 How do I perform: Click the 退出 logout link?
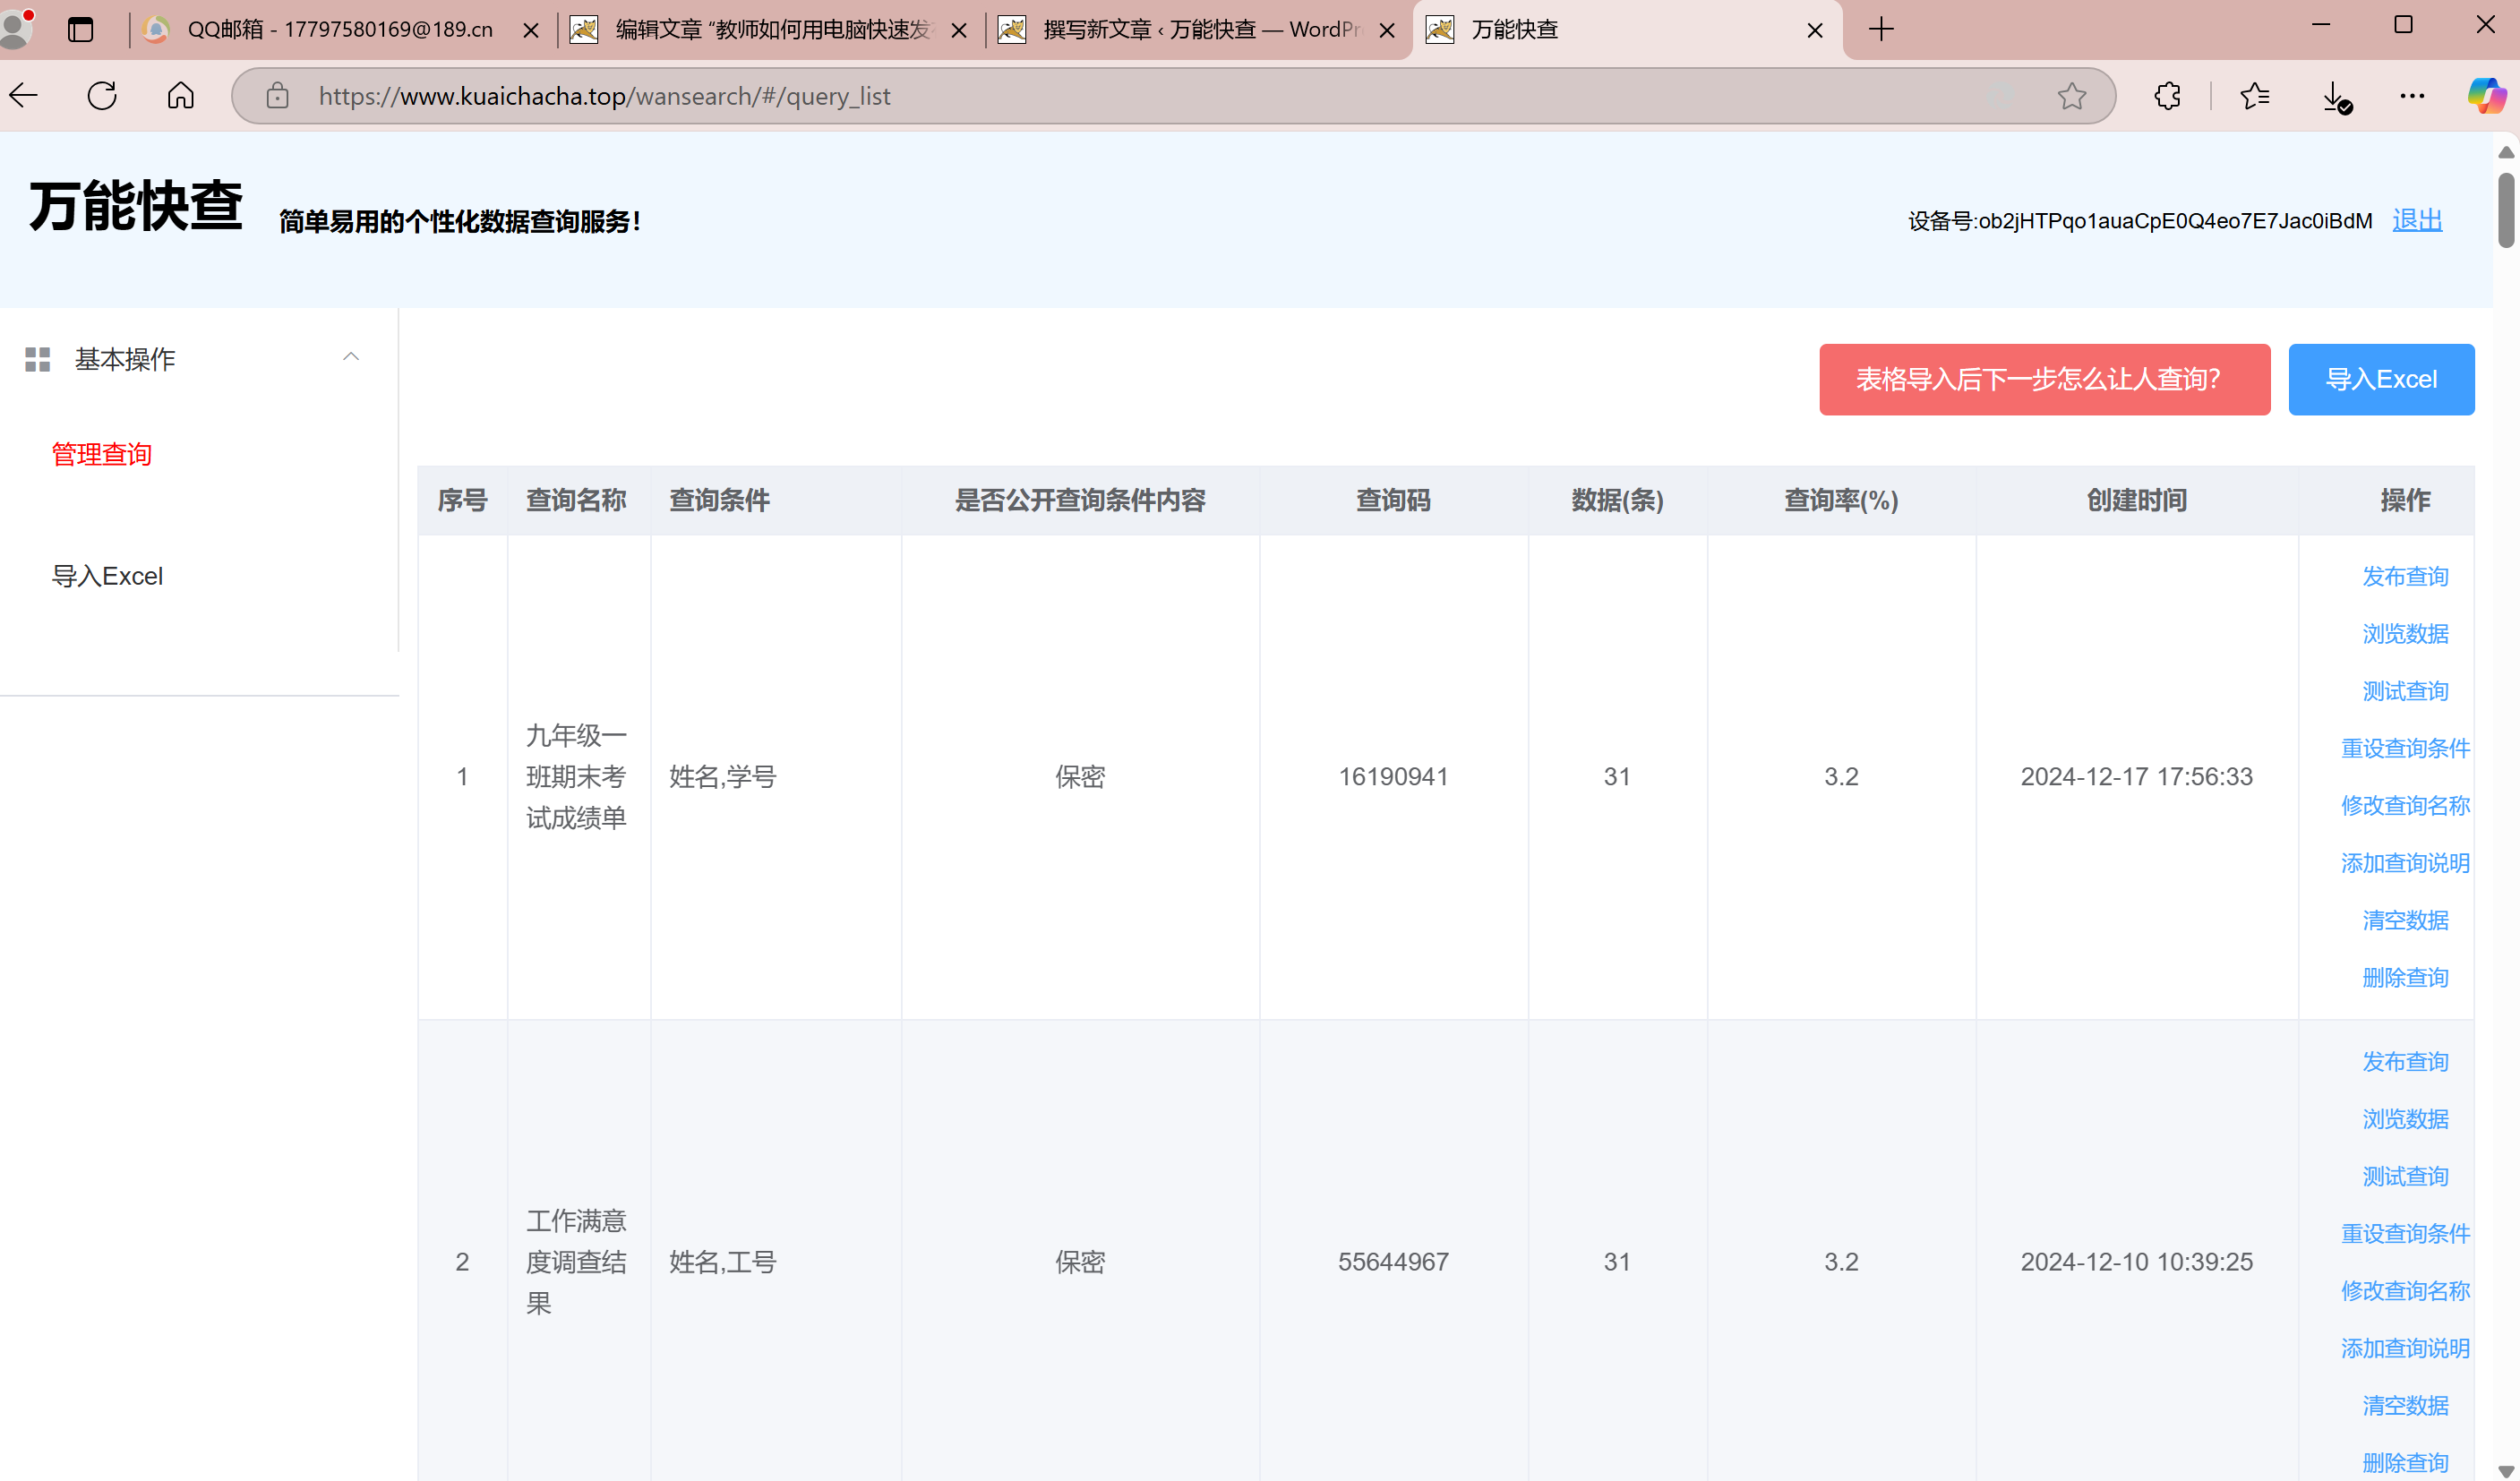(2417, 220)
